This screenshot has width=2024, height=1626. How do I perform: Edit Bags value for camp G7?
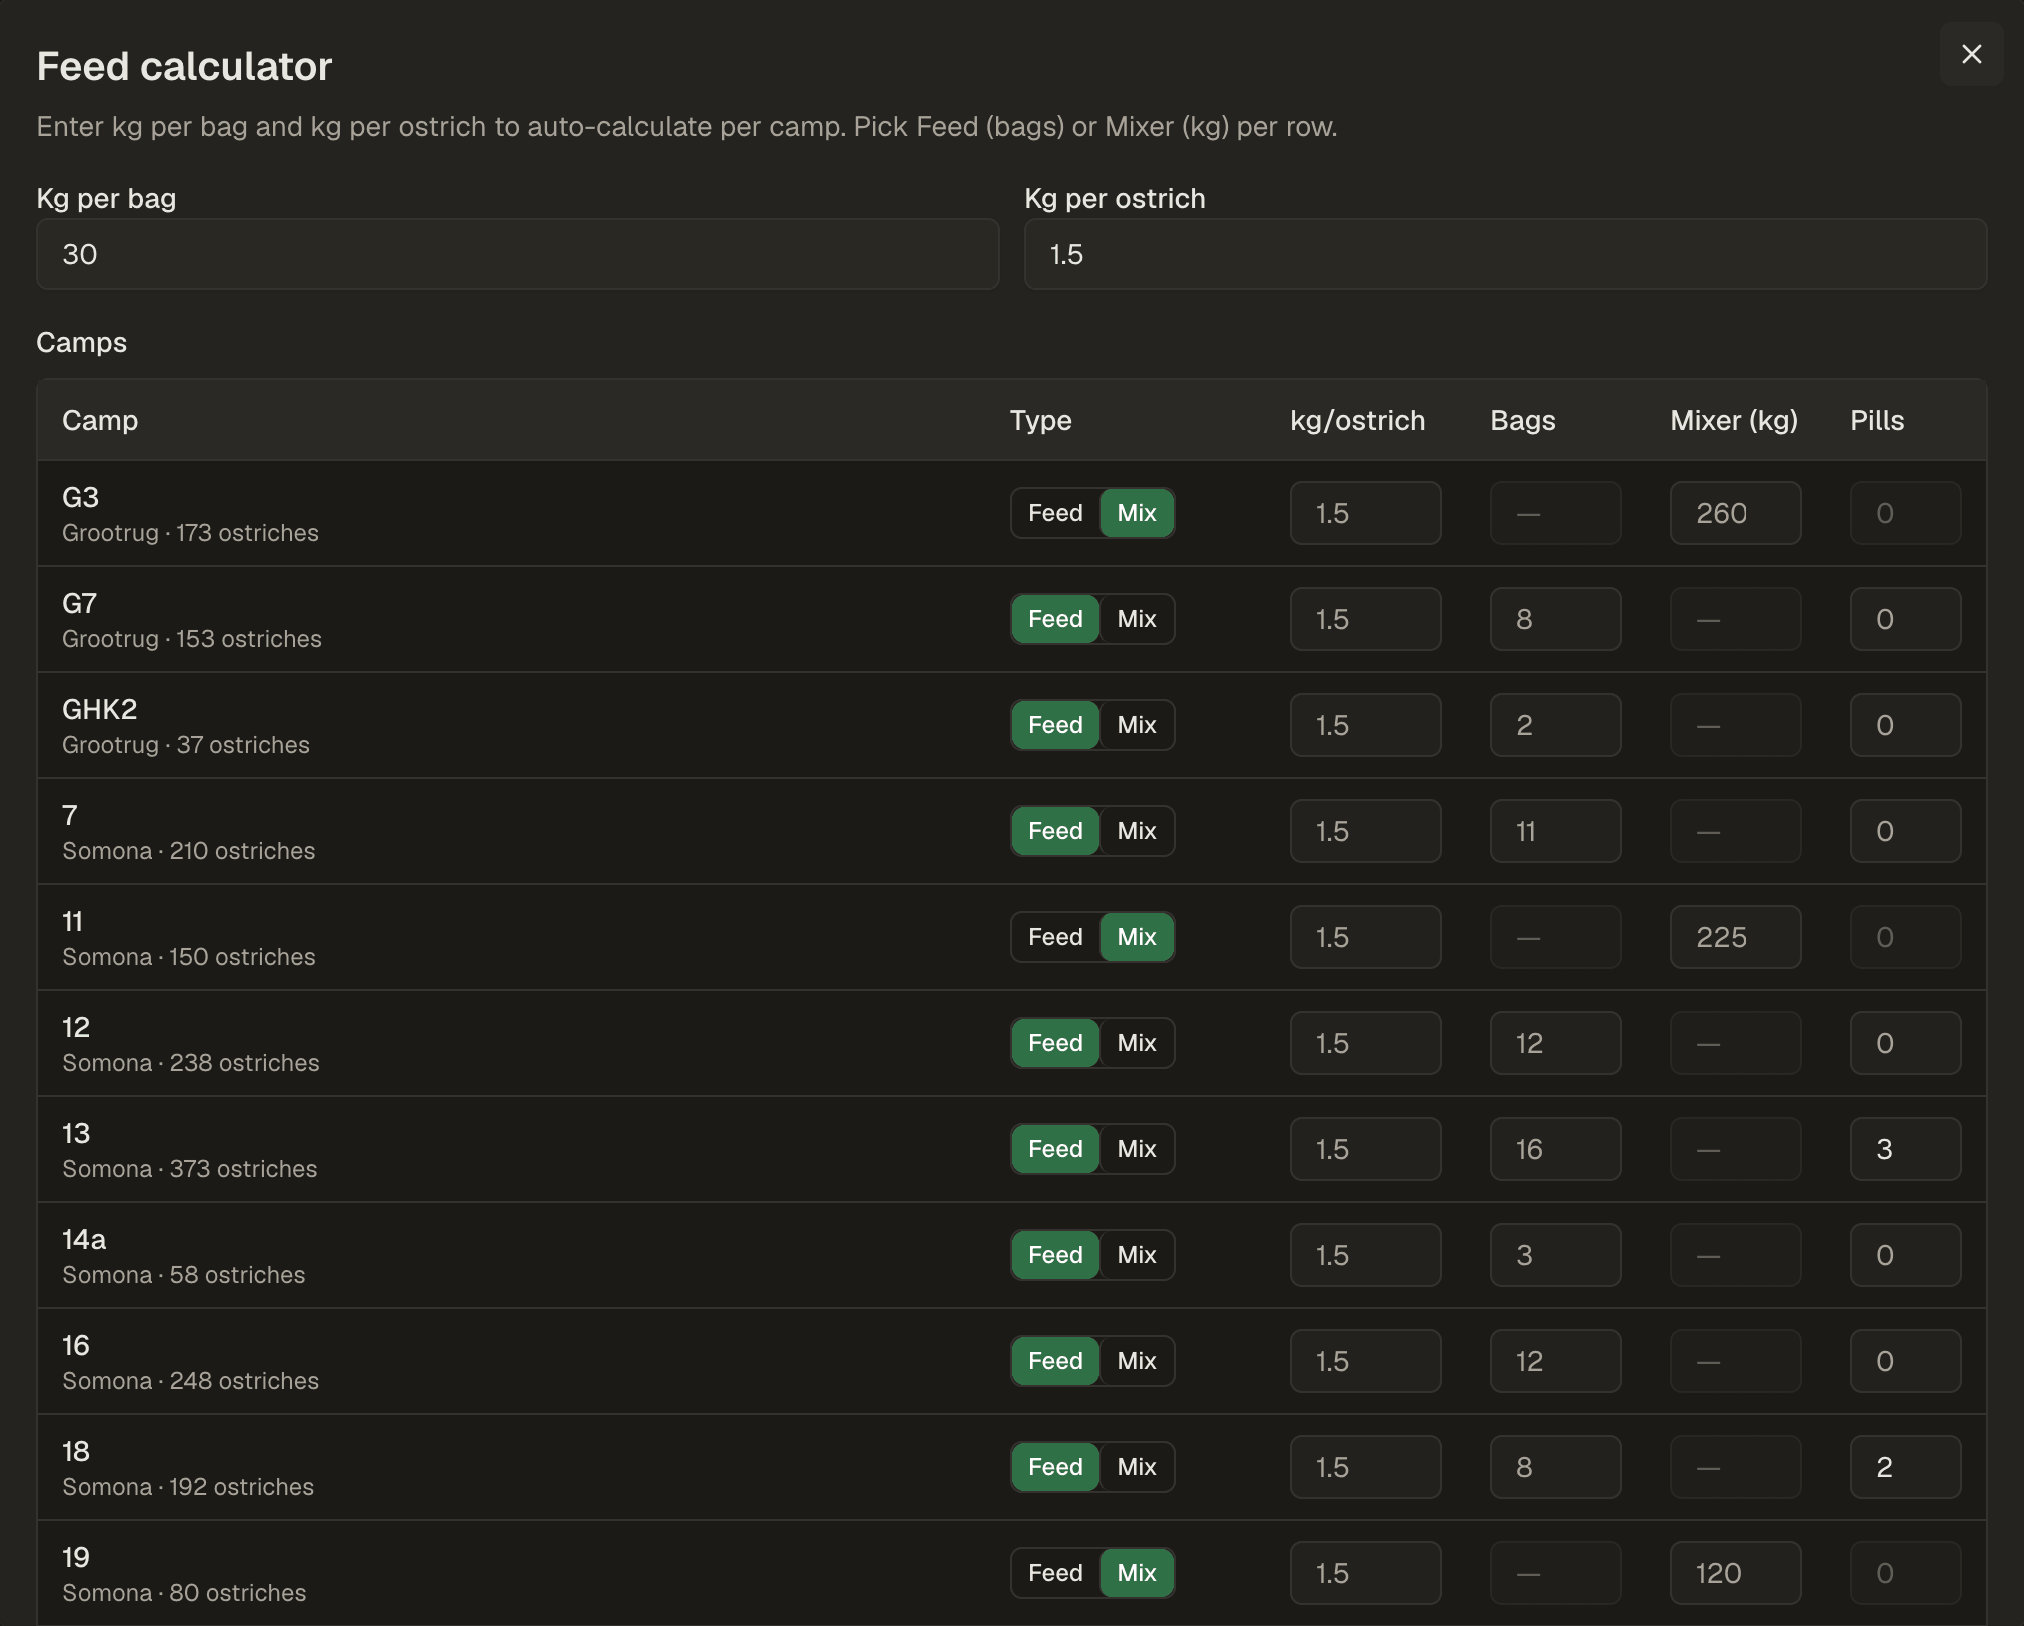pos(1555,619)
